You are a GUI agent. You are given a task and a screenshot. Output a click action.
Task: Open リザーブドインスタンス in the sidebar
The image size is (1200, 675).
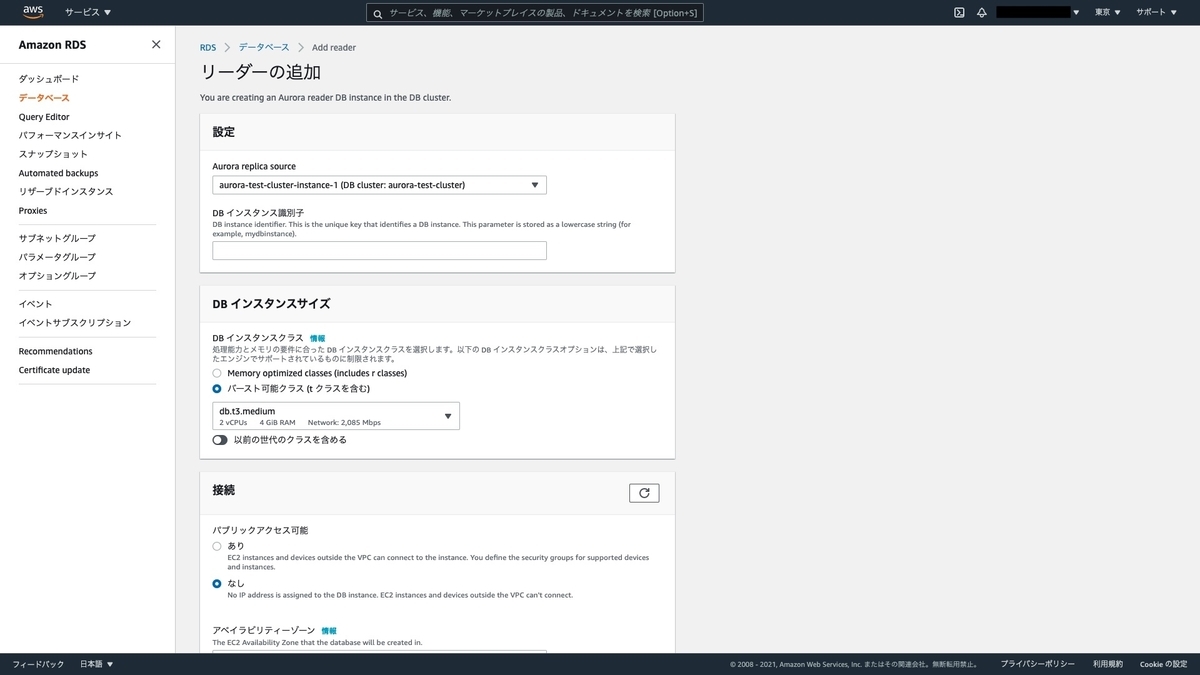tap(66, 191)
